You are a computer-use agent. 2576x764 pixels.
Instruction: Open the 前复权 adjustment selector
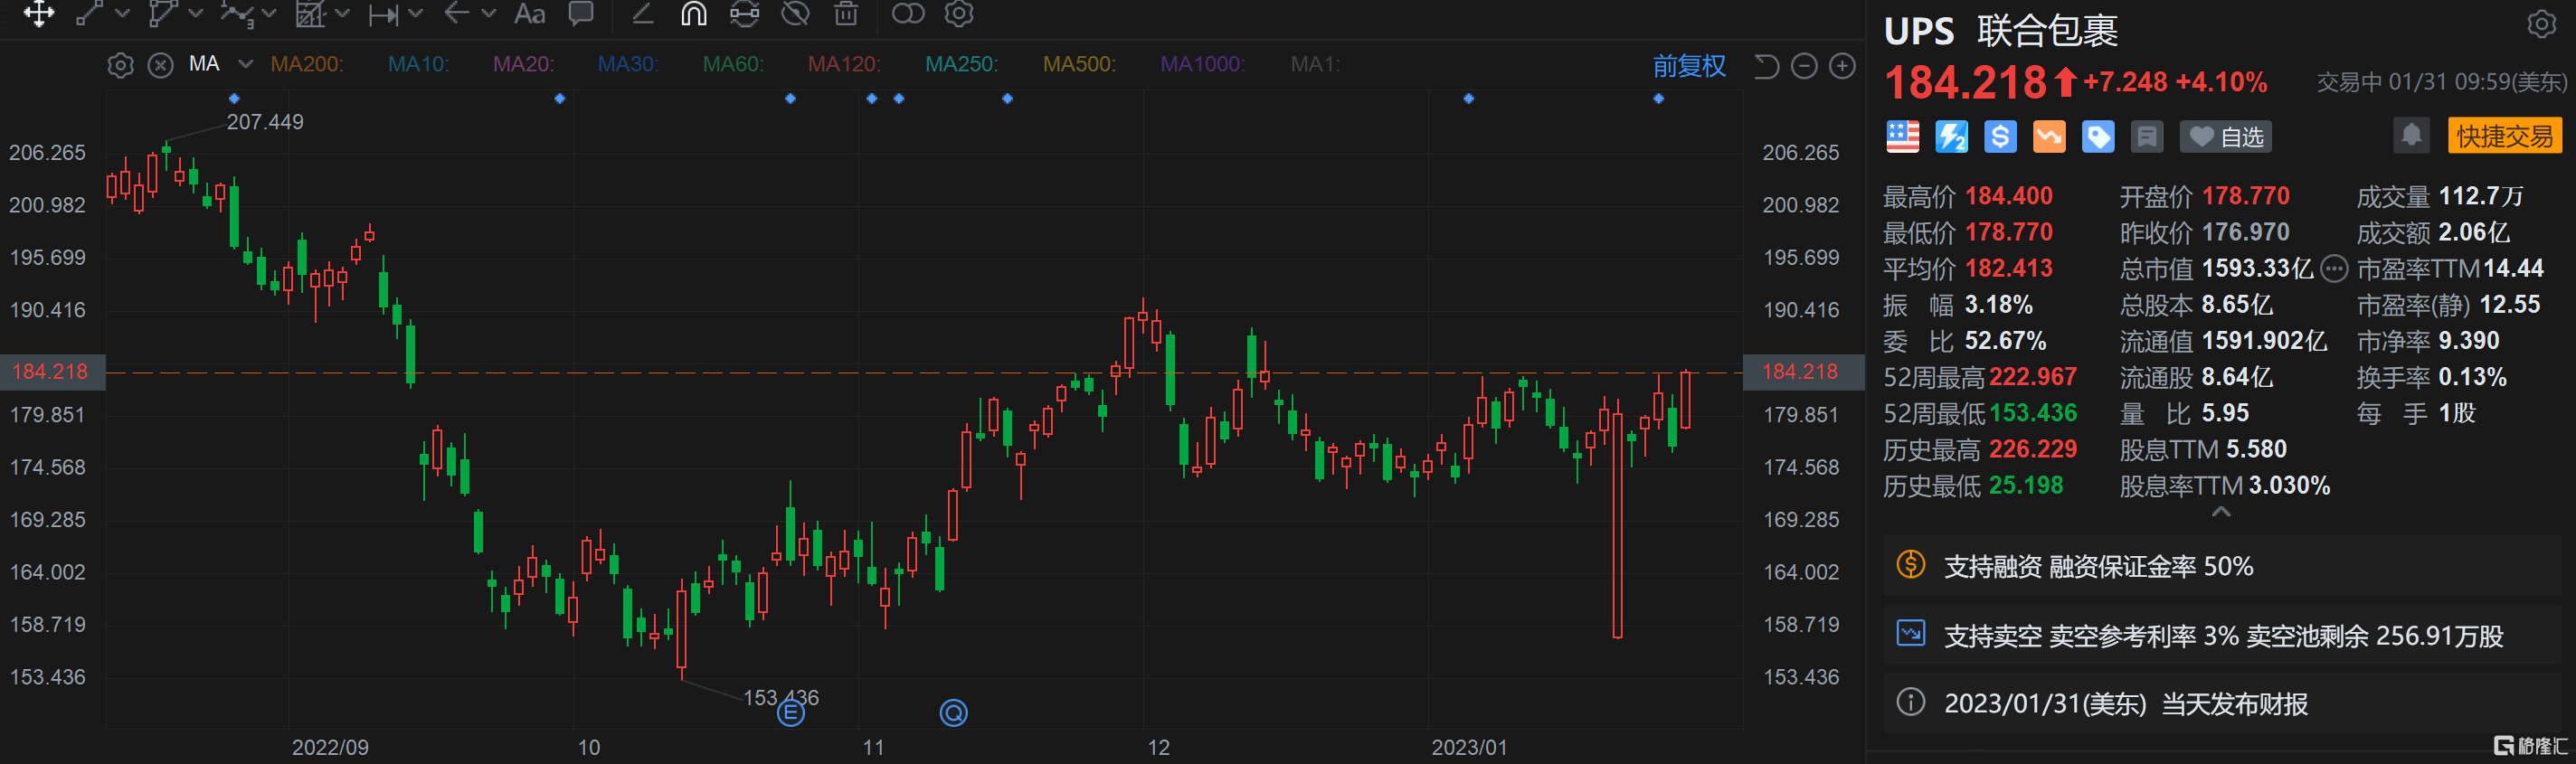pos(1689,66)
